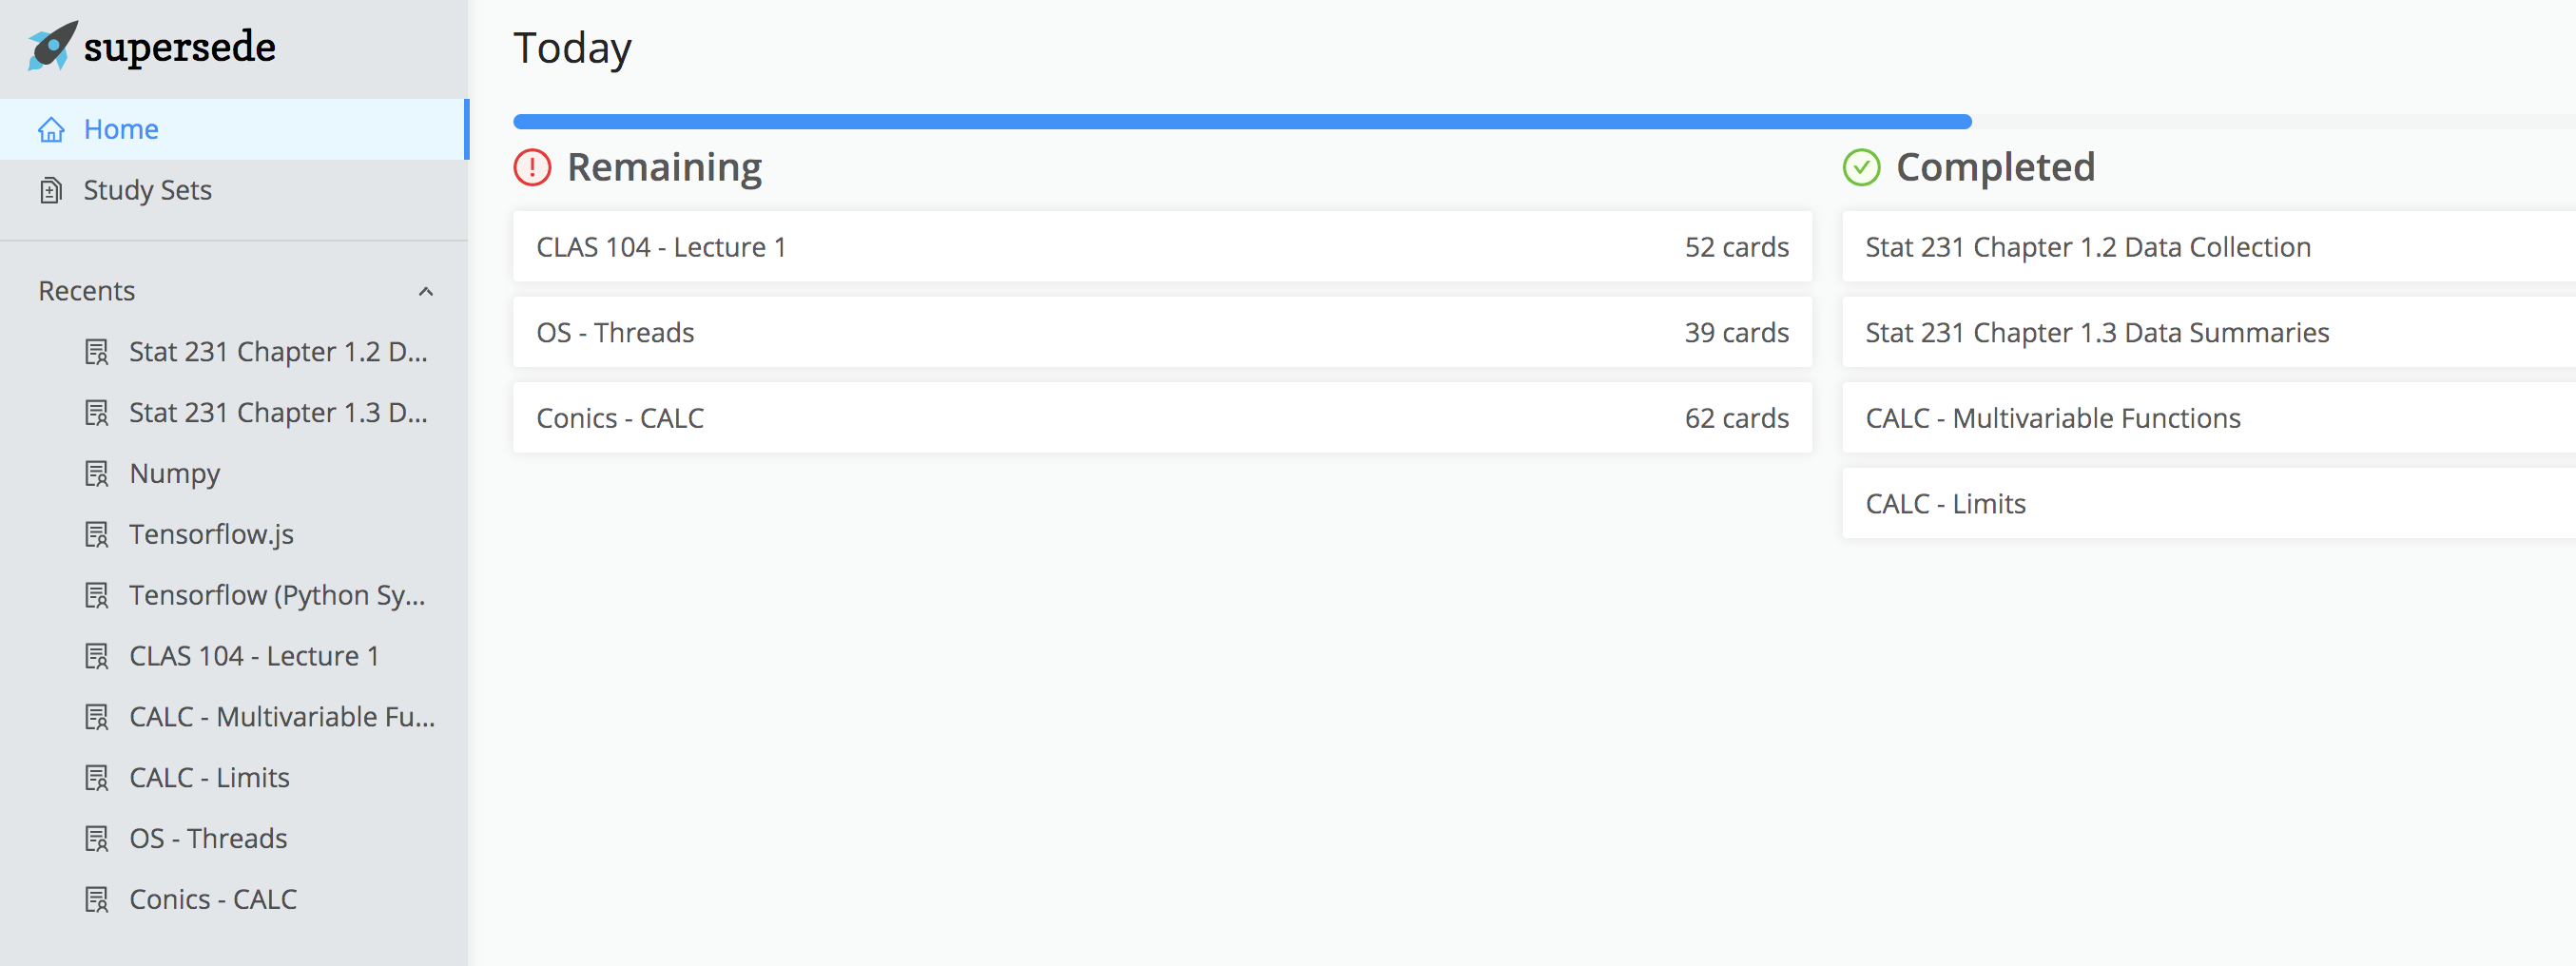The image size is (2576, 966).
Task: Collapse the Recents section chevron
Action: tap(426, 291)
